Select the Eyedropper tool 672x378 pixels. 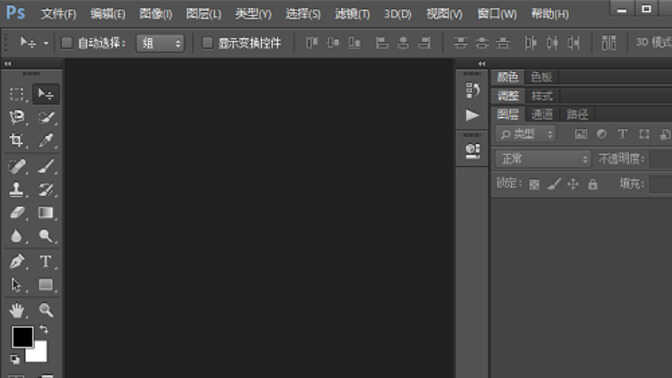[45, 141]
